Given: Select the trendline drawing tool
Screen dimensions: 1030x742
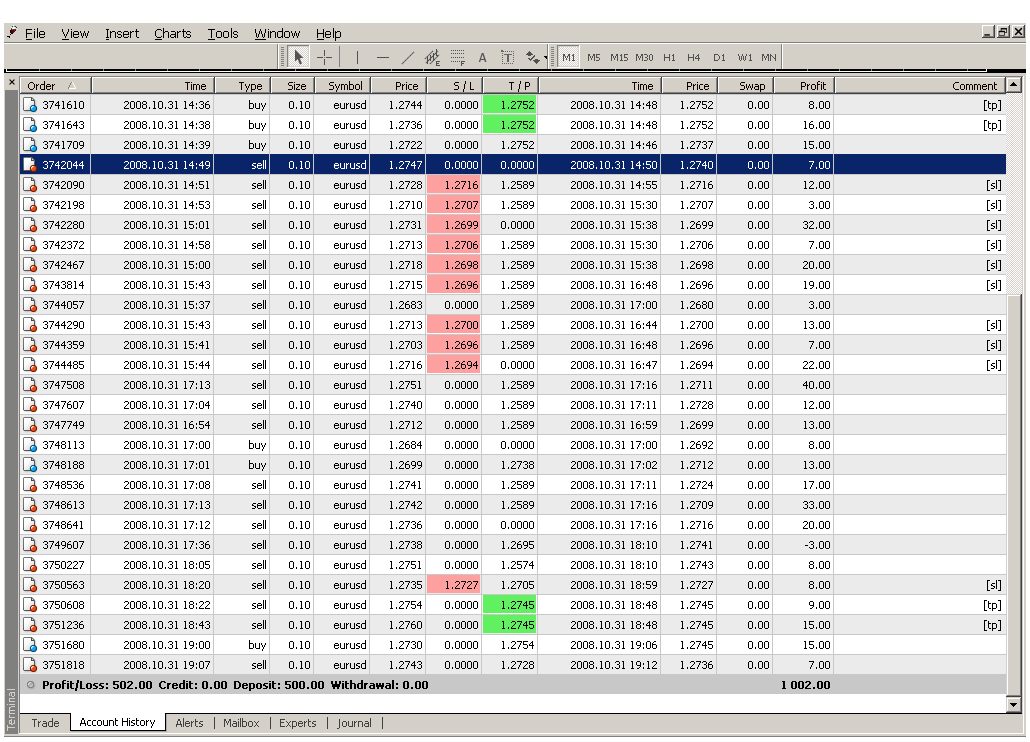Looking at the screenshot, I should pyautogui.click(x=407, y=58).
